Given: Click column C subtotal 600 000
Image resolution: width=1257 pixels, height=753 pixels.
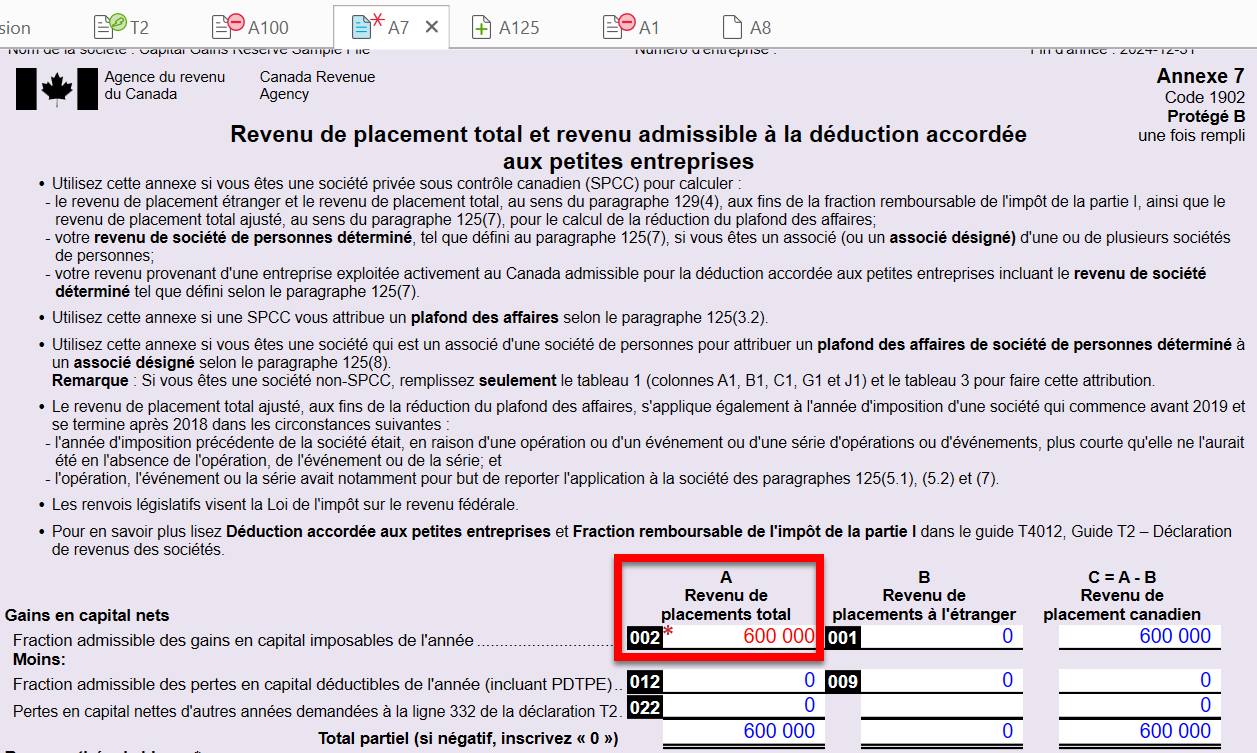Looking at the screenshot, I should (x=1140, y=732).
